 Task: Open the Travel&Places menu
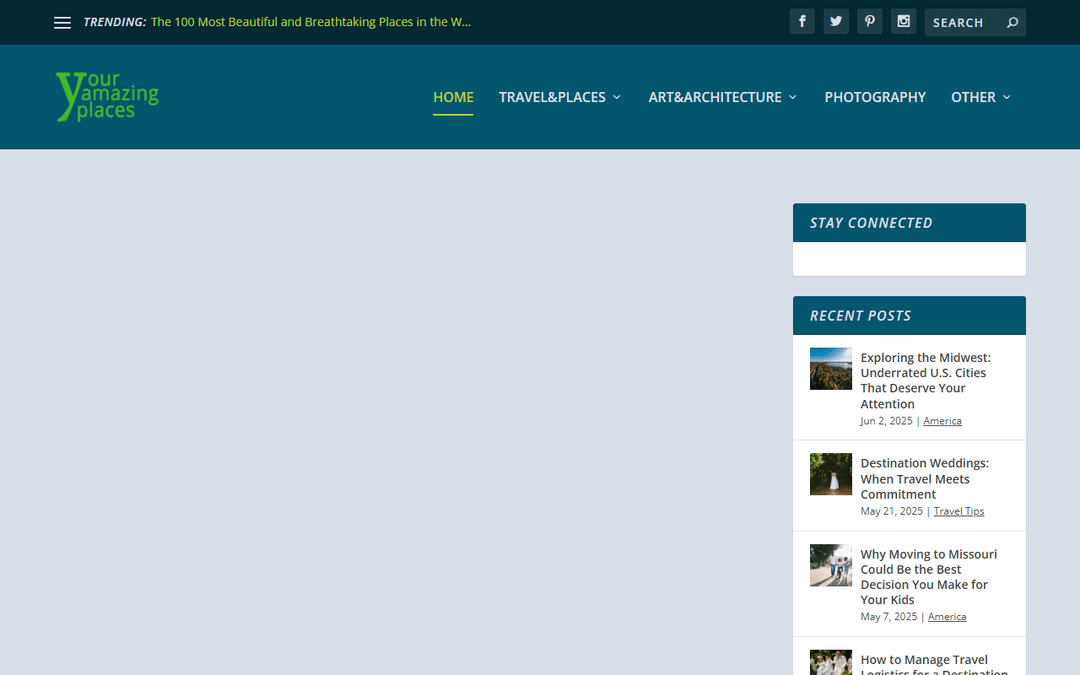[552, 97]
